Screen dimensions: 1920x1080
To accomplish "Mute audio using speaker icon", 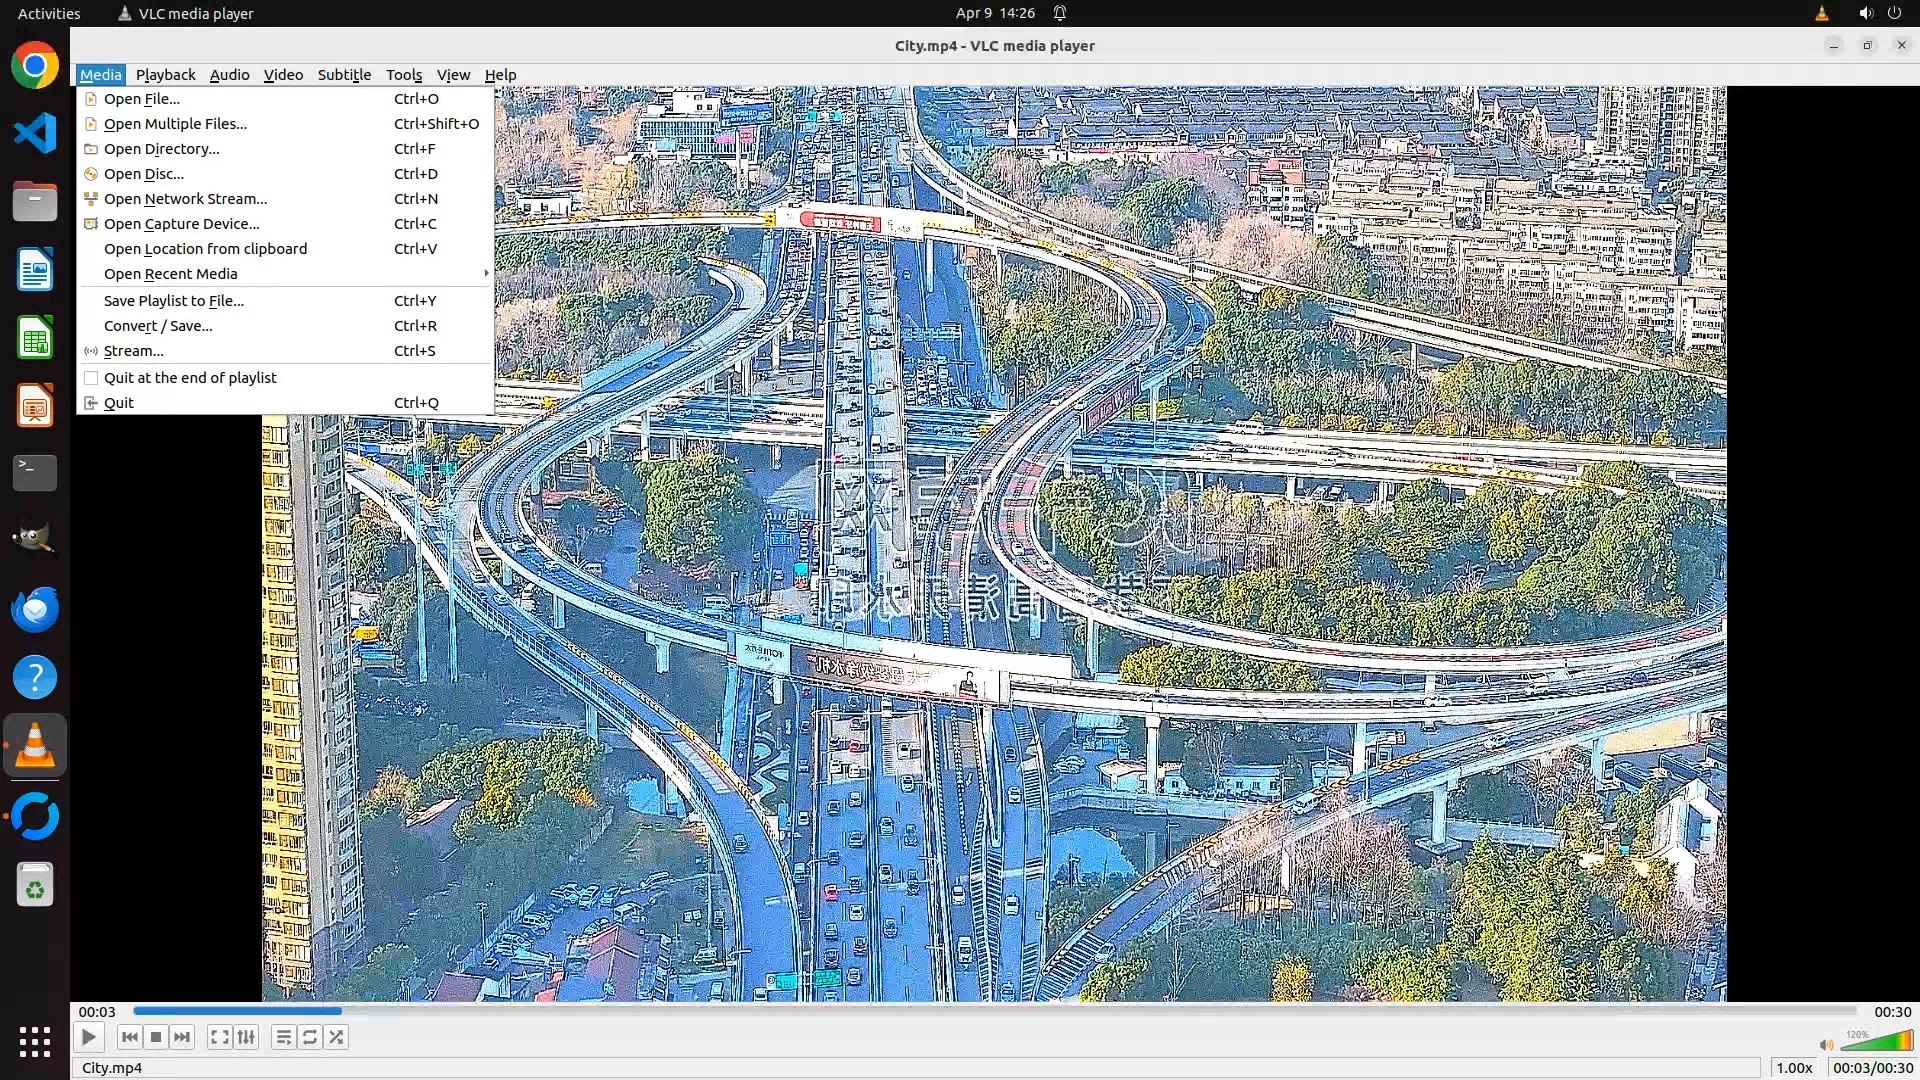I will click(1826, 1044).
